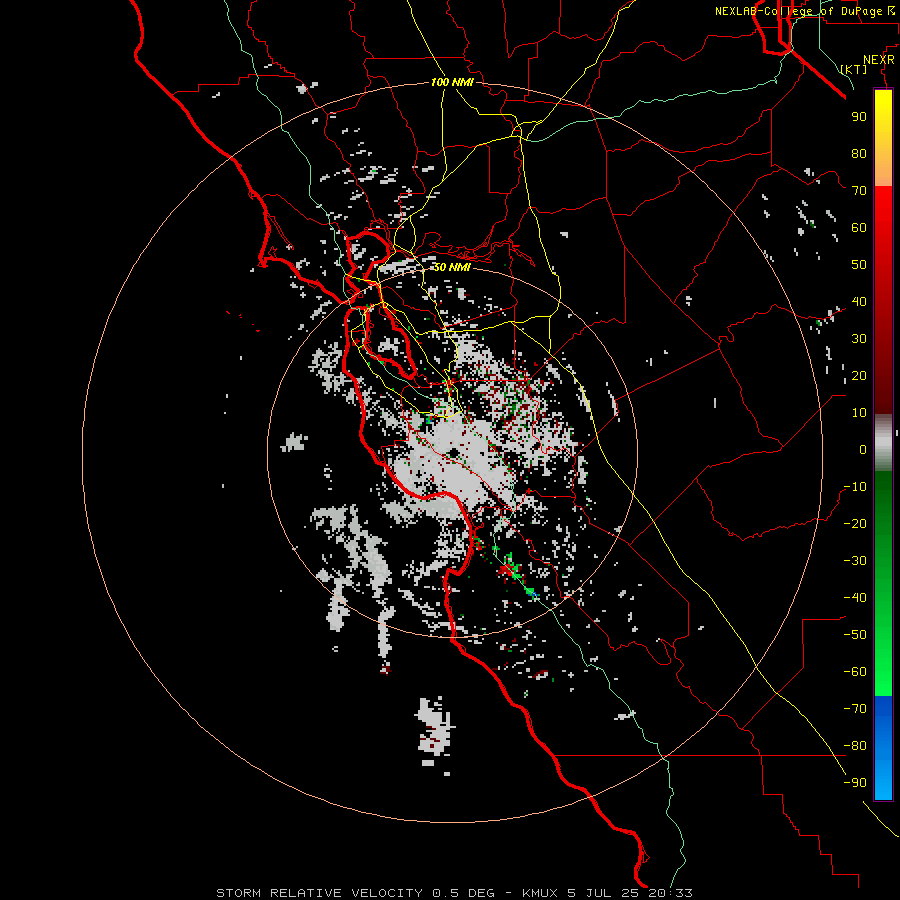Click the 60 value on the velocity scale
Image resolution: width=900 pixels, height=900 pixels.
coord(859,228)
